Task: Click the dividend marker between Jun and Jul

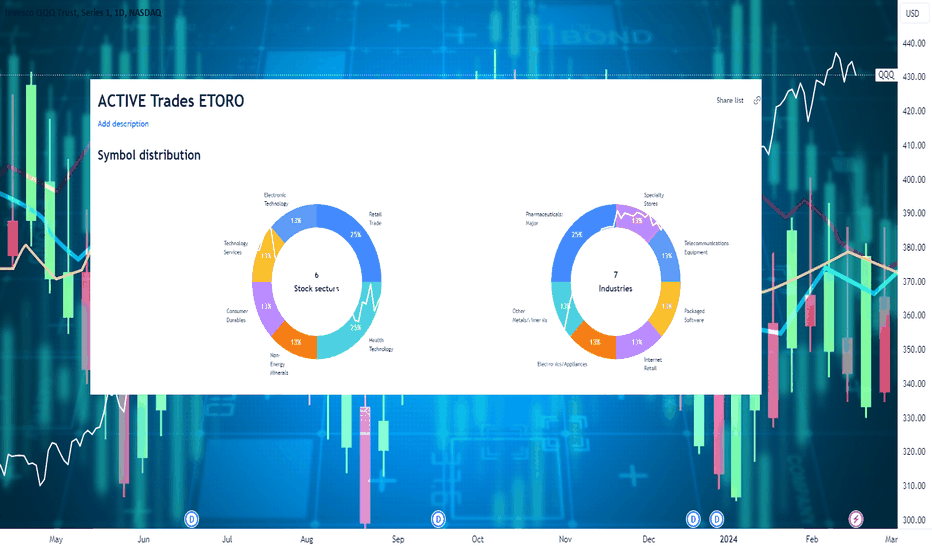Action: tap(191, 519)
